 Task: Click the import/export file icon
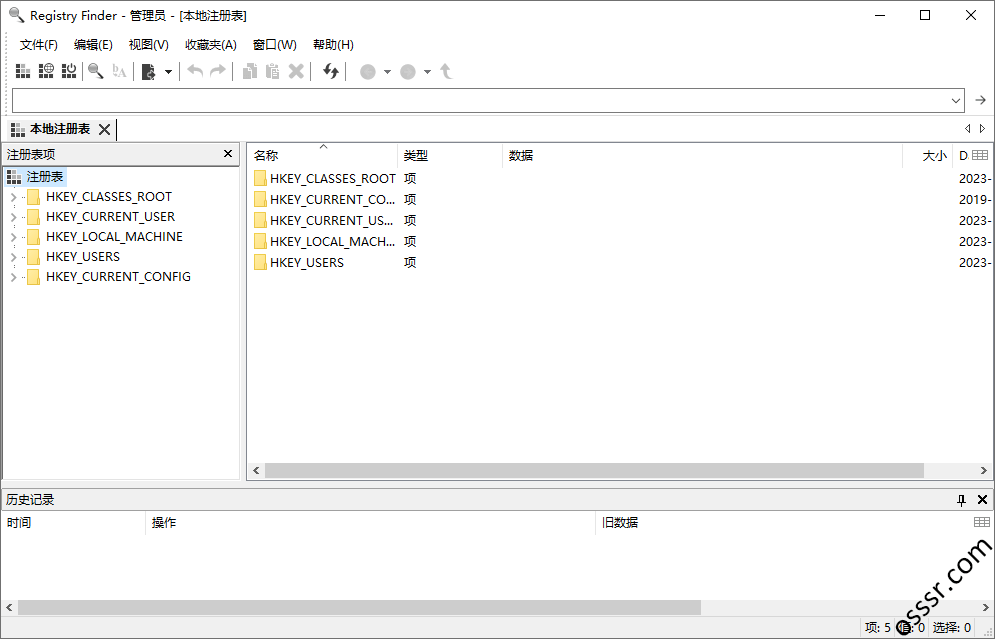tap(148, 72)
